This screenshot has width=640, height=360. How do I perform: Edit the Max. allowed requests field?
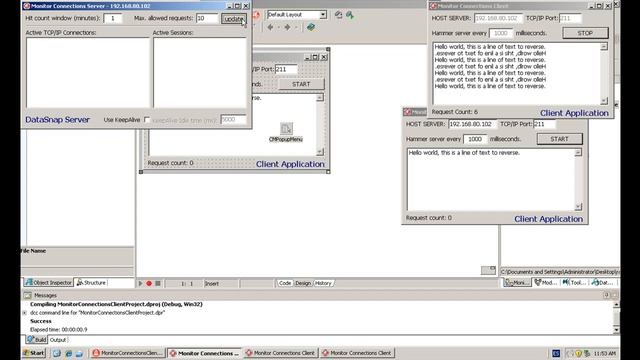point(207,18)
